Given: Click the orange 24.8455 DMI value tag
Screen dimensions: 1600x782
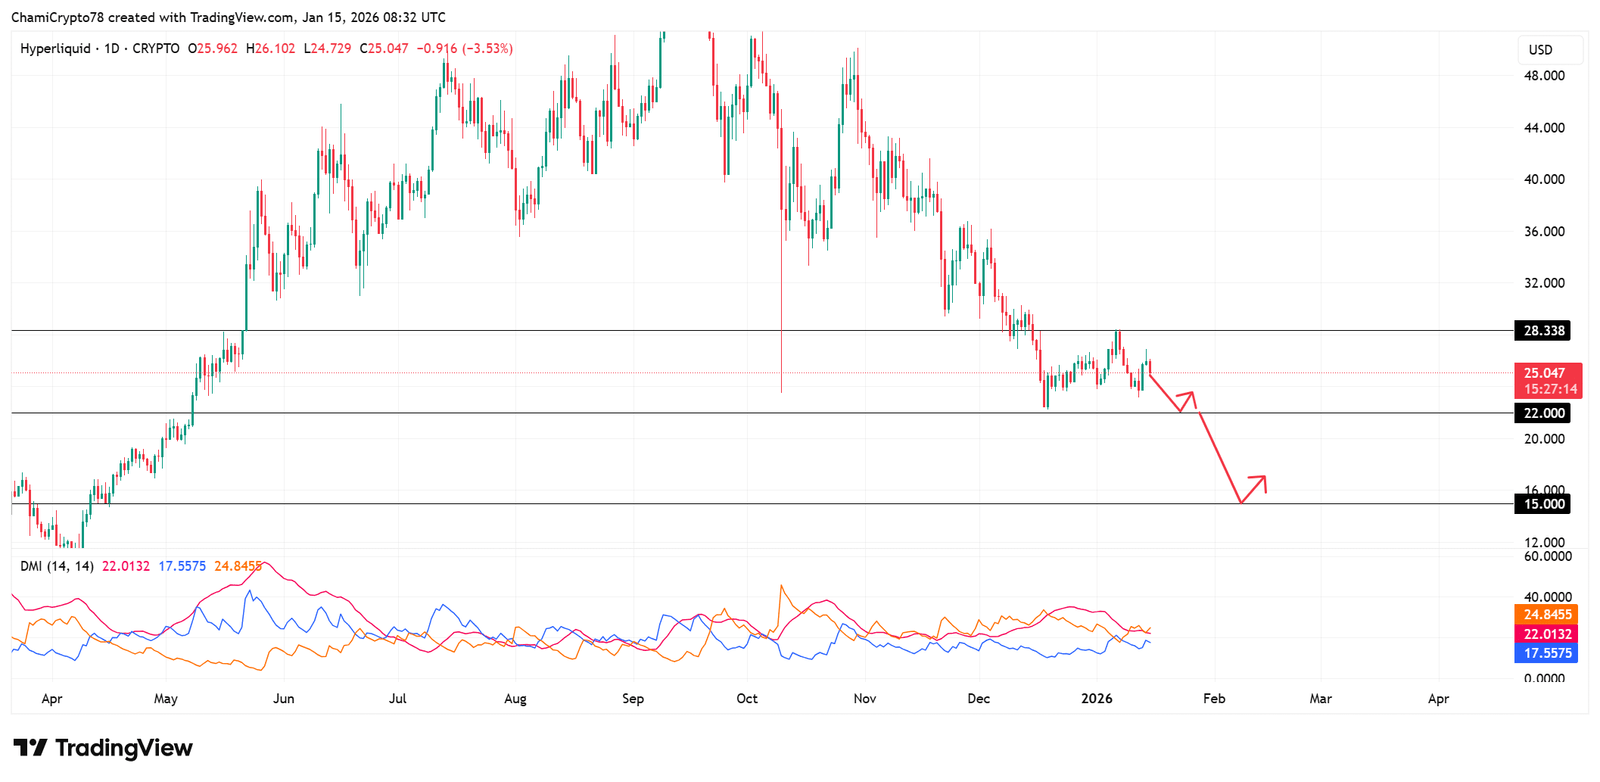Looking at the screenshot, I should tap(1547, 615).
